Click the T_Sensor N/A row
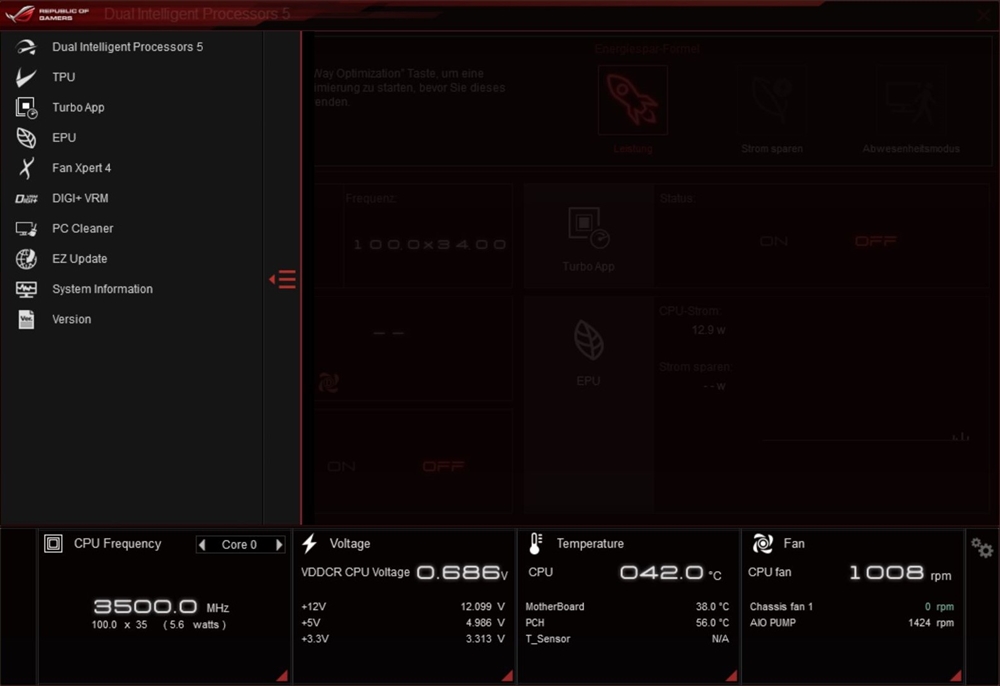The width and height of the screenshot is (1000, 686). coord(627,639)
